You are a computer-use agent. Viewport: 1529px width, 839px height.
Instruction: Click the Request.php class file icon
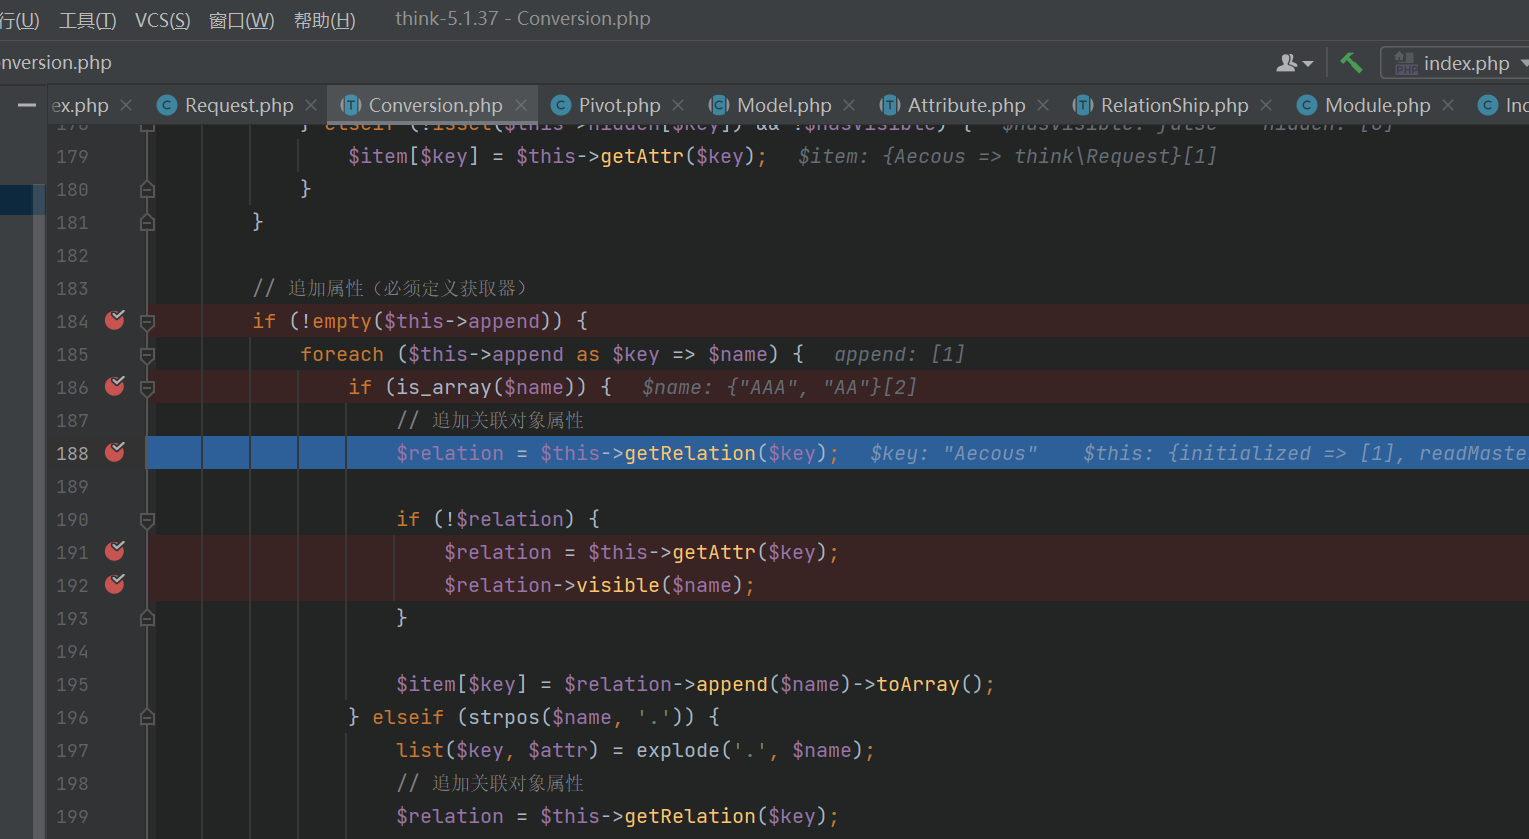[167, 105]
